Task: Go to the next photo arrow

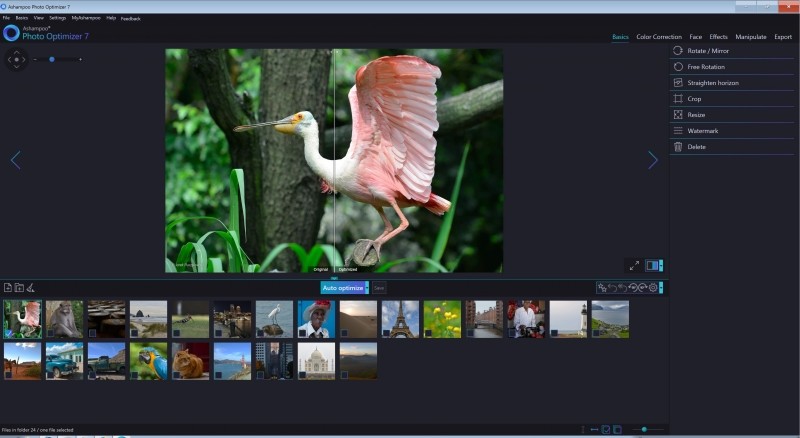Action: click(x=653, y=160)
